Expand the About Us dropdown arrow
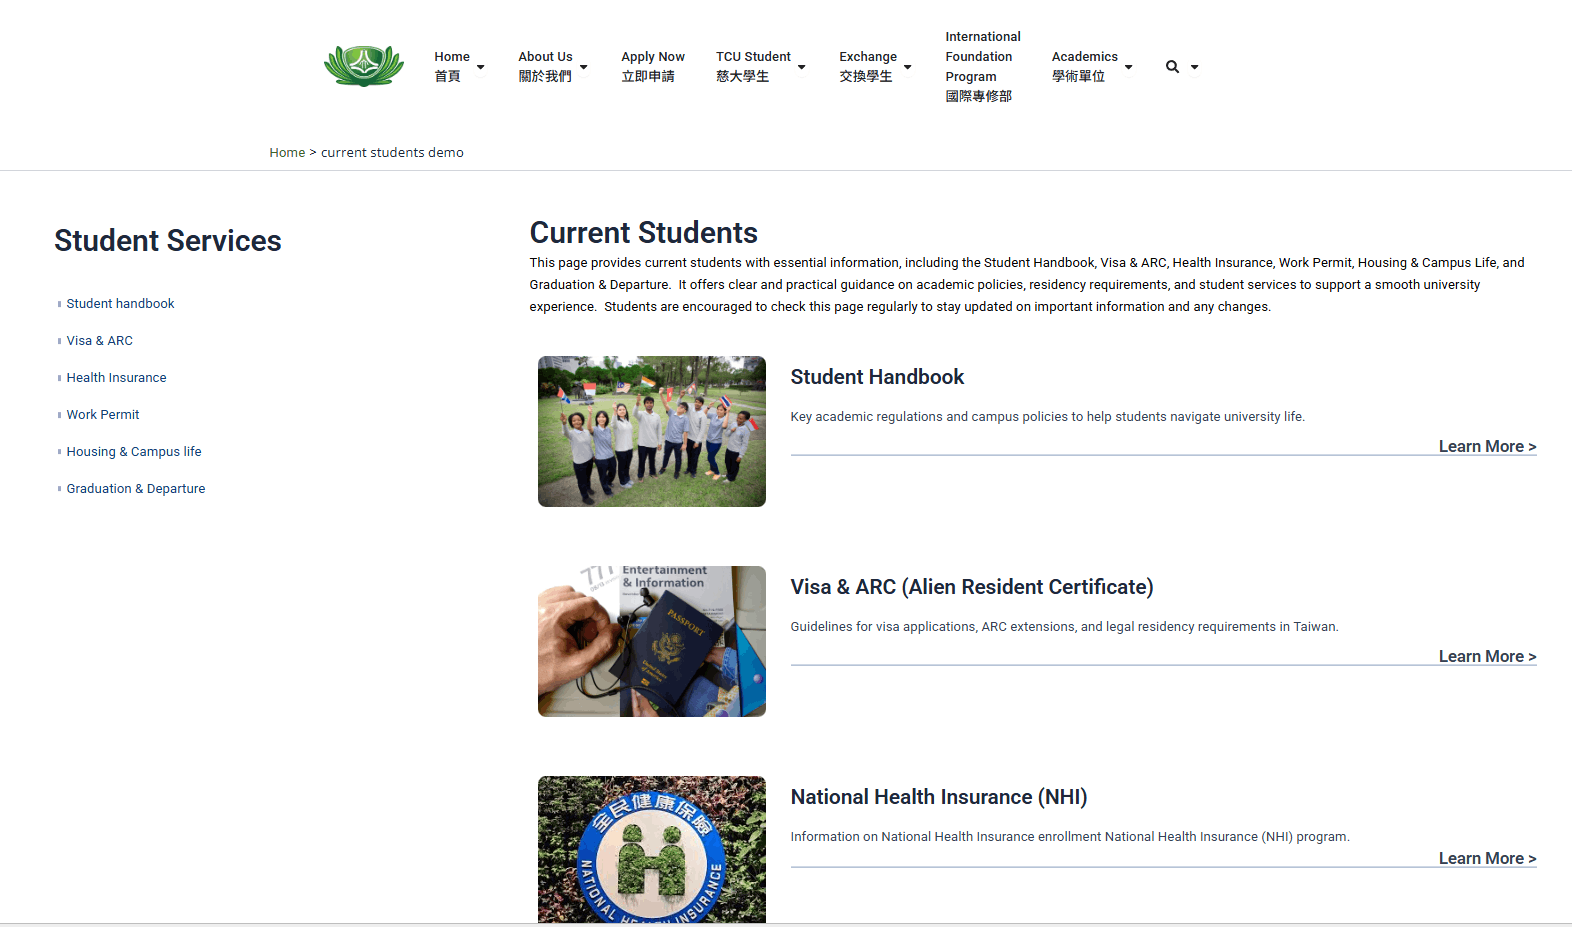Viewport: 1572px width, 927px height. tap(584, 67)
